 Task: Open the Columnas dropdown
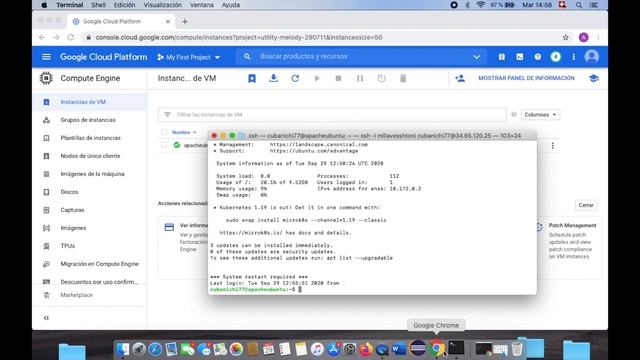click(540, 115)
